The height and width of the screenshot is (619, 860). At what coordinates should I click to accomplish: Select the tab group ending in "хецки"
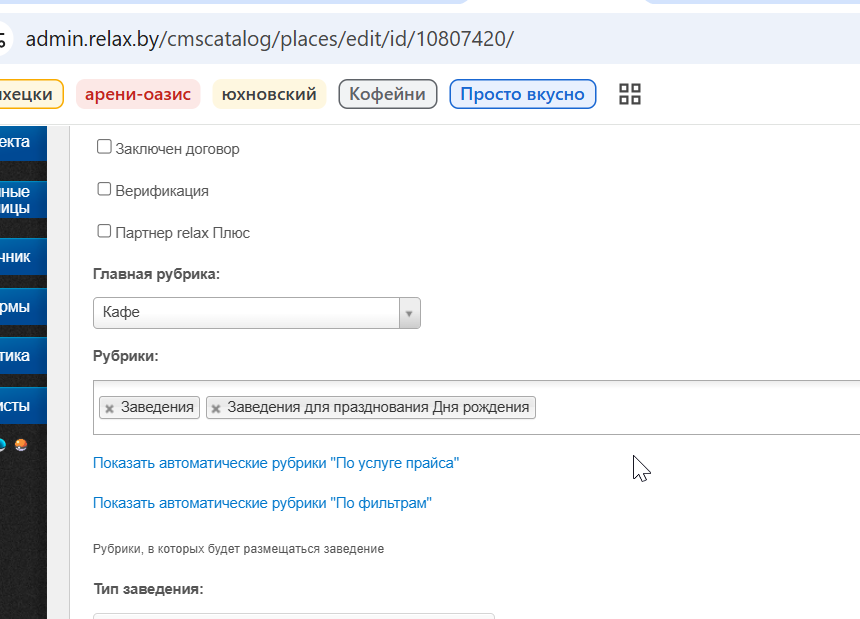[x=30, y=94]
